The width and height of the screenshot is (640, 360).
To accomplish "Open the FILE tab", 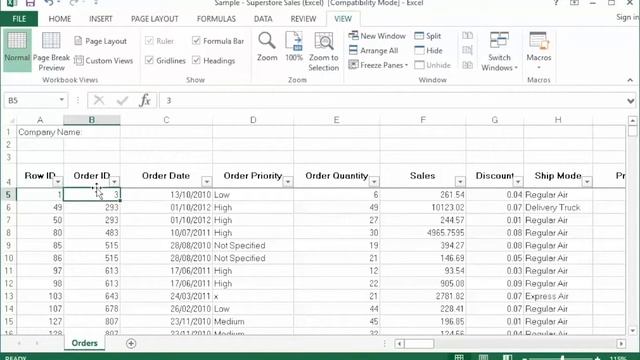I will click(x=19, y=19).
